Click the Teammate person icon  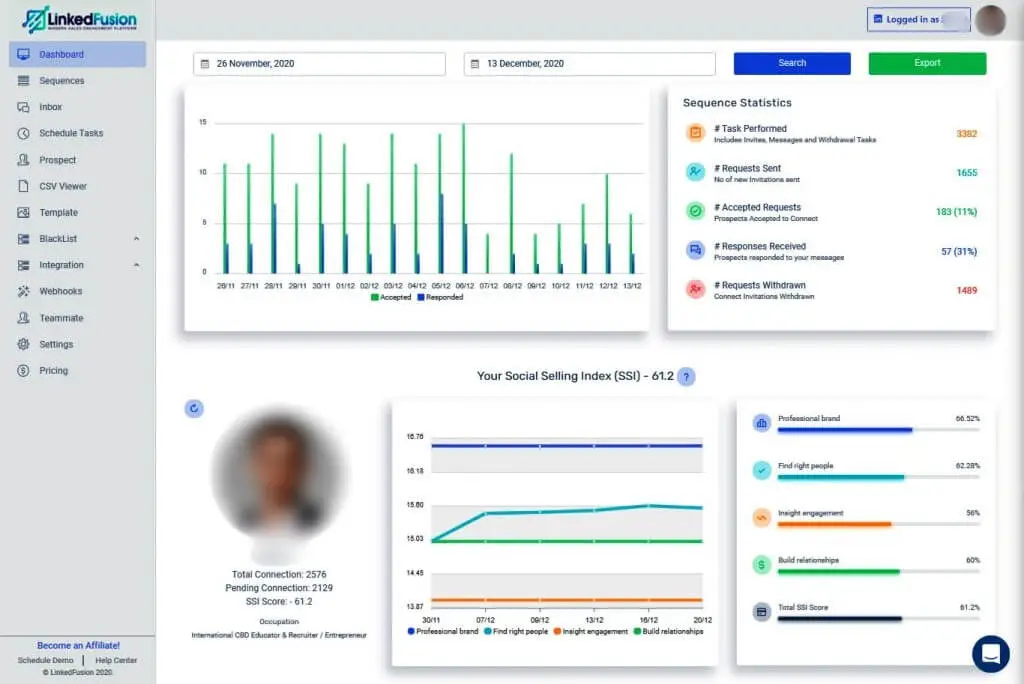[x=24, y=318]
